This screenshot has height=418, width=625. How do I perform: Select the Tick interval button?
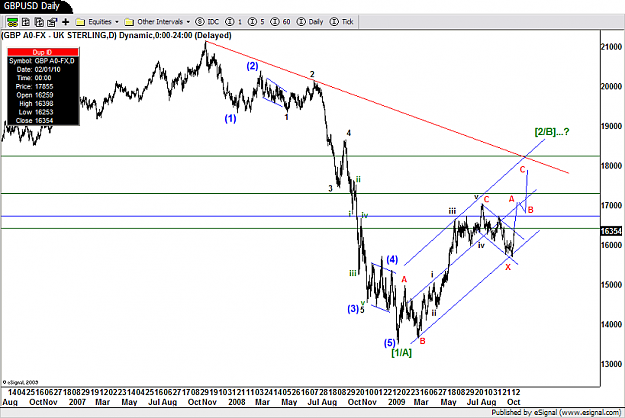coord(342,22)
